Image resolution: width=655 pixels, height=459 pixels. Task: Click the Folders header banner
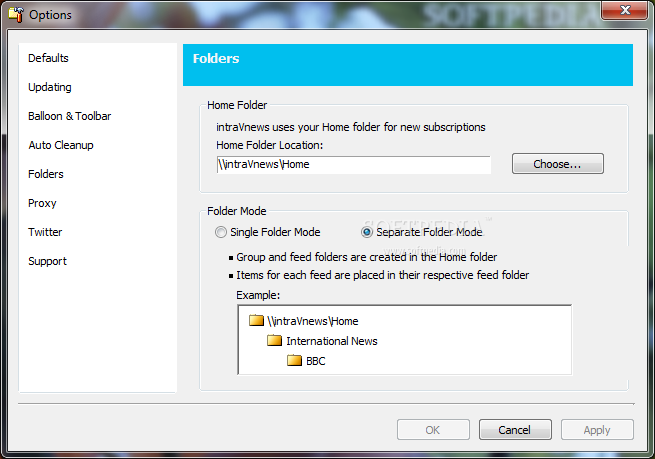tap(408, 65)
